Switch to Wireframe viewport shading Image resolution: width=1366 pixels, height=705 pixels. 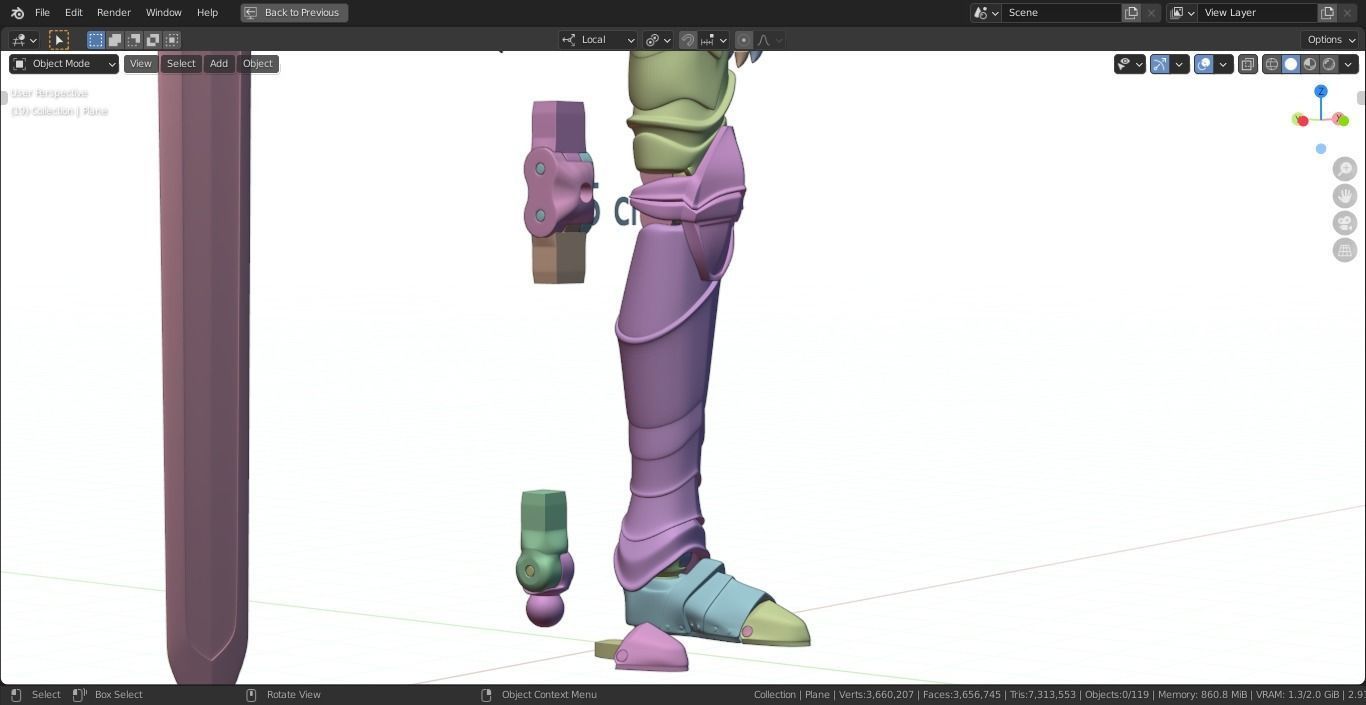[1272, 64]
